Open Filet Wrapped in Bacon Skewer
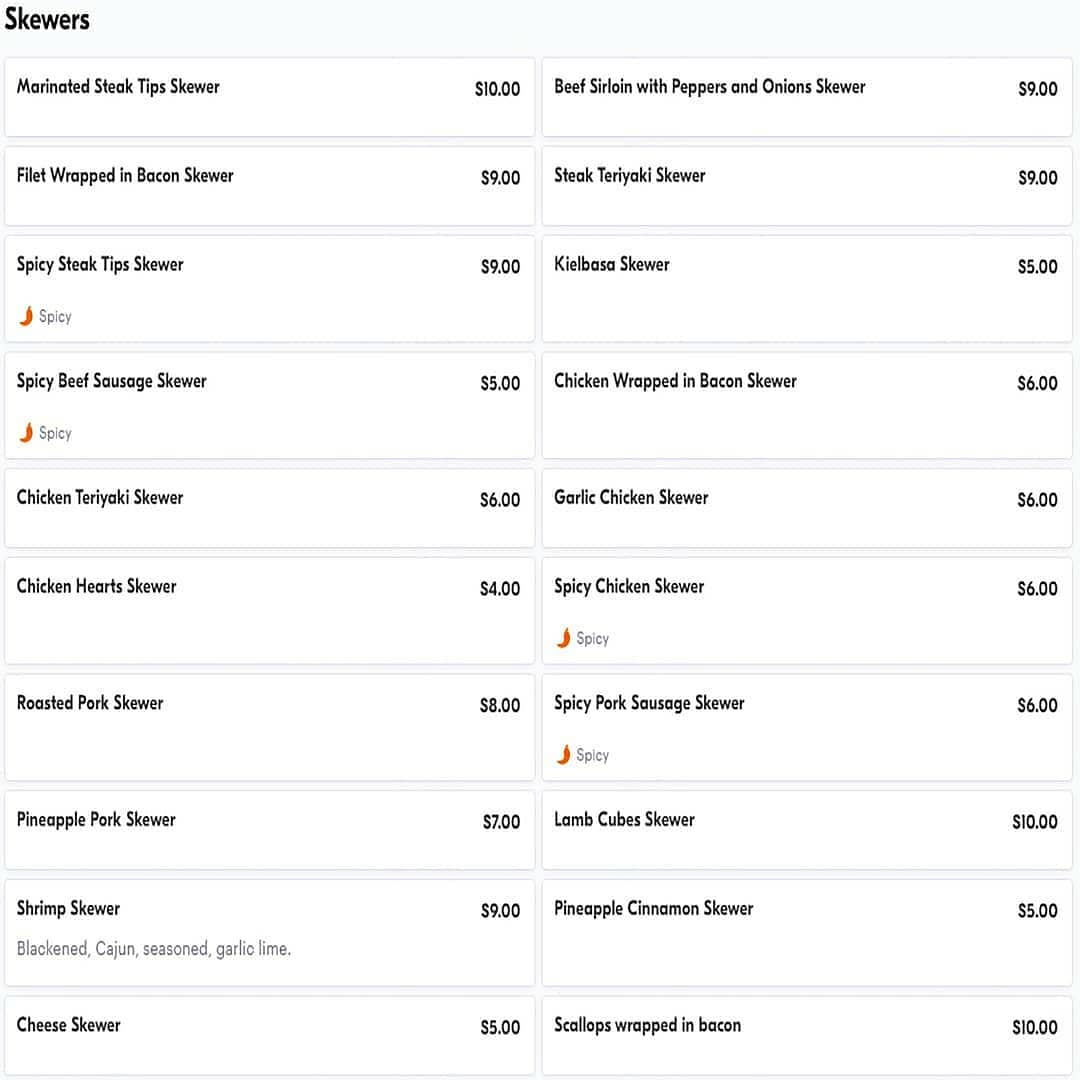This screenshot has width=1080, height=1080. pos(269,186)
